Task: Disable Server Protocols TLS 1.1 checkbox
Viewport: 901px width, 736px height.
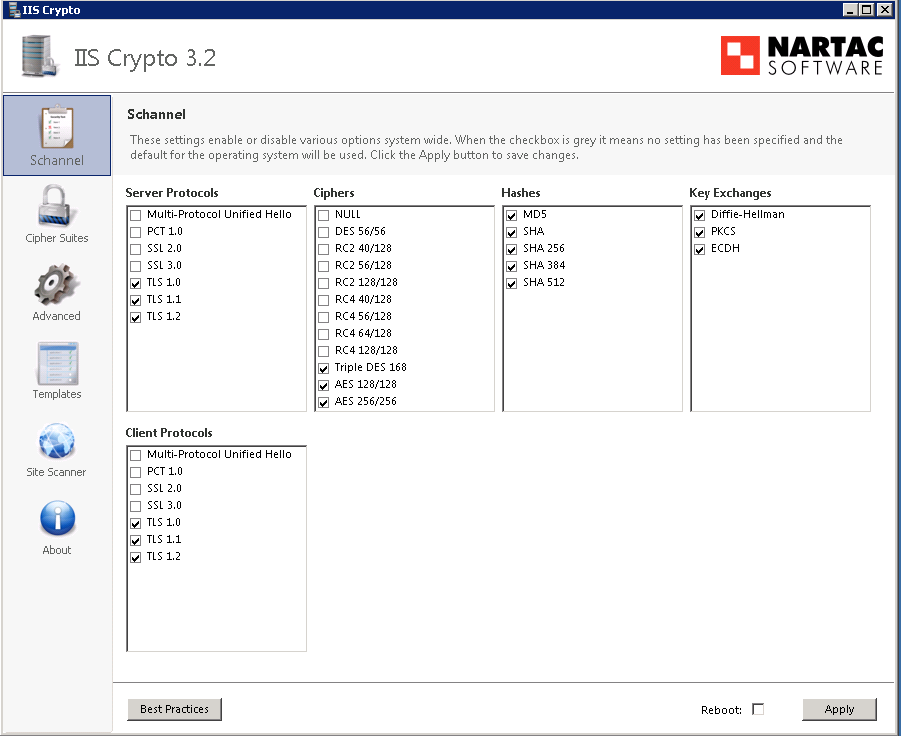Action: (136, 300)
